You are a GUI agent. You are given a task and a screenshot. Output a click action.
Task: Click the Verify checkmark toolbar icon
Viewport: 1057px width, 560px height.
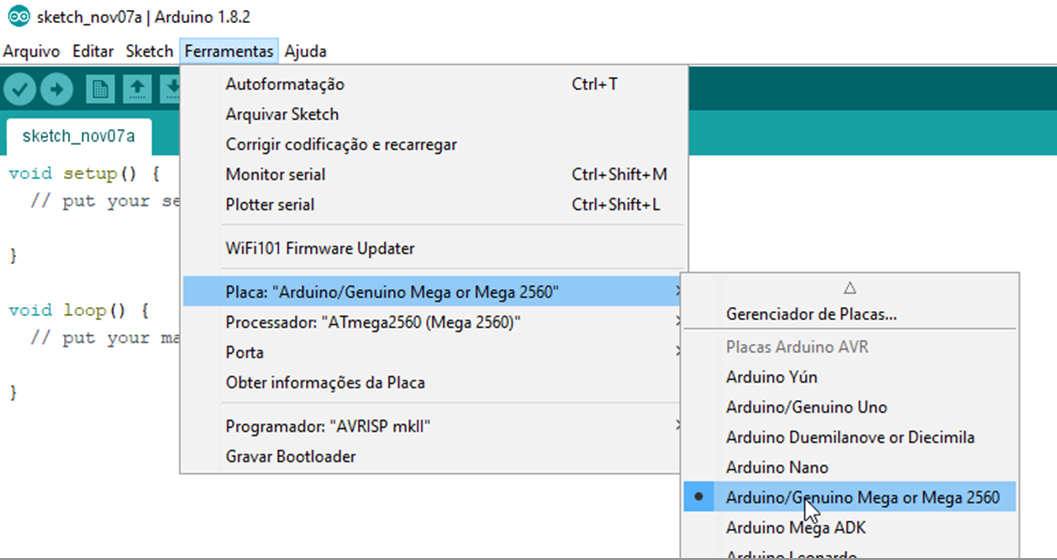click(x=20, y=90)
